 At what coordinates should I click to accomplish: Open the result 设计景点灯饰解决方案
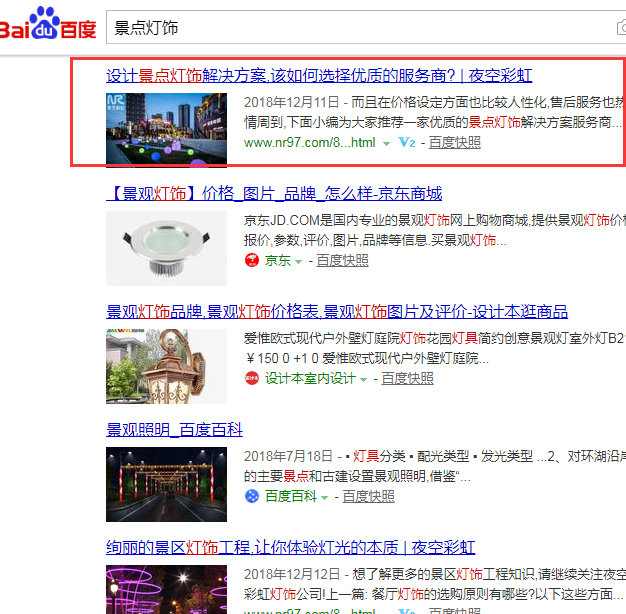[x=319, y=75]
